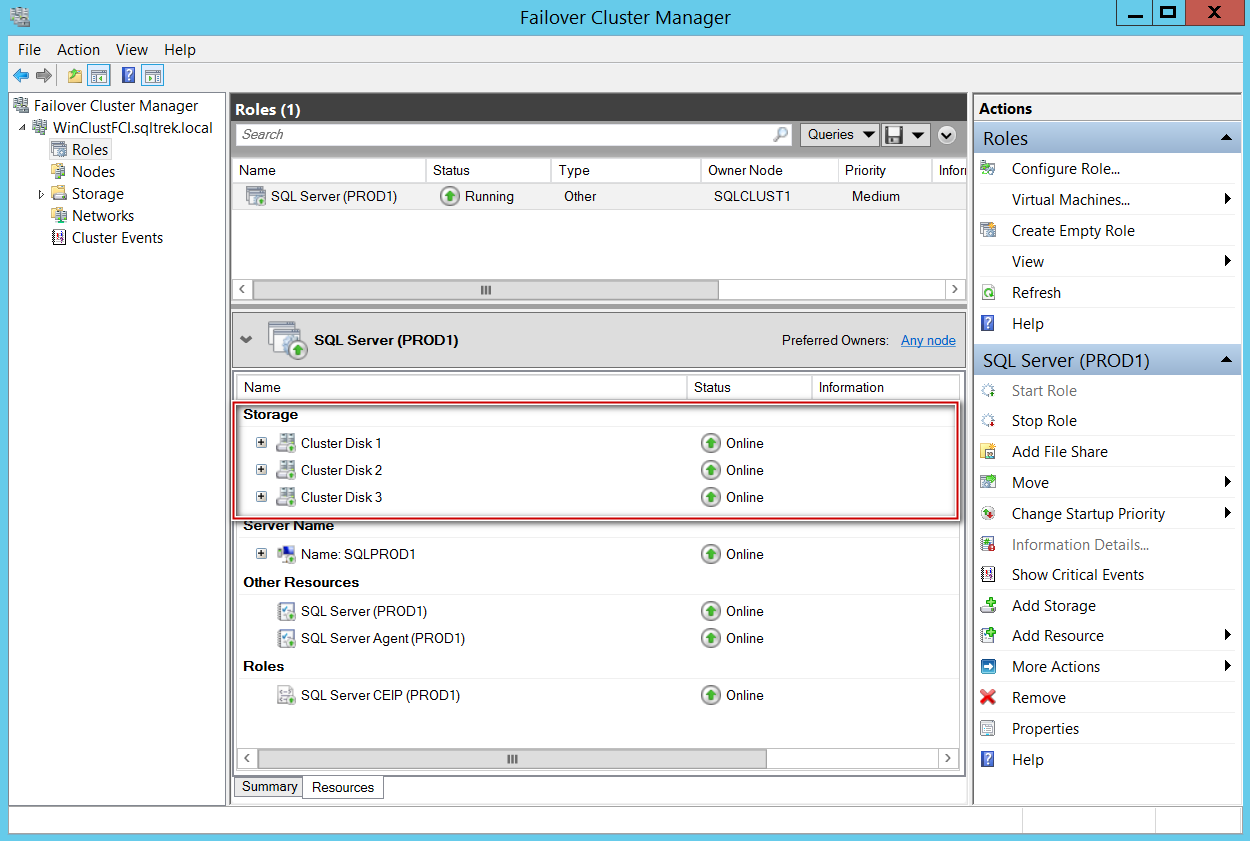
Task: Click the Configure Role icon
Action: pos(988,169)
